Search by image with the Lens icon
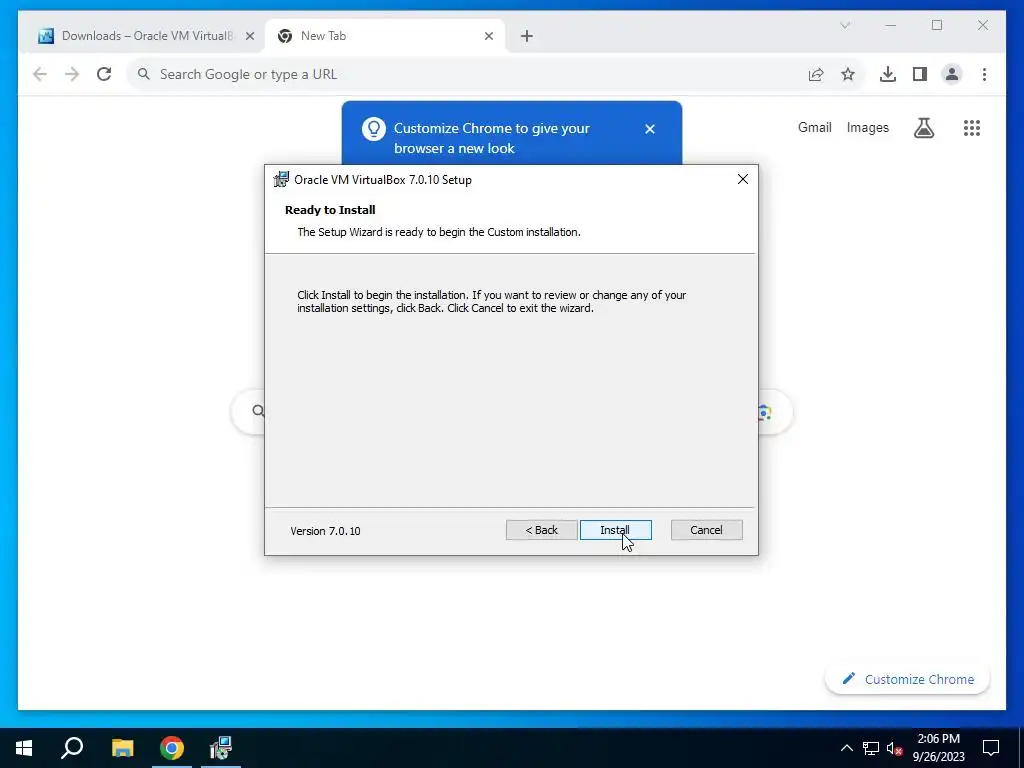 coord(765,412)
